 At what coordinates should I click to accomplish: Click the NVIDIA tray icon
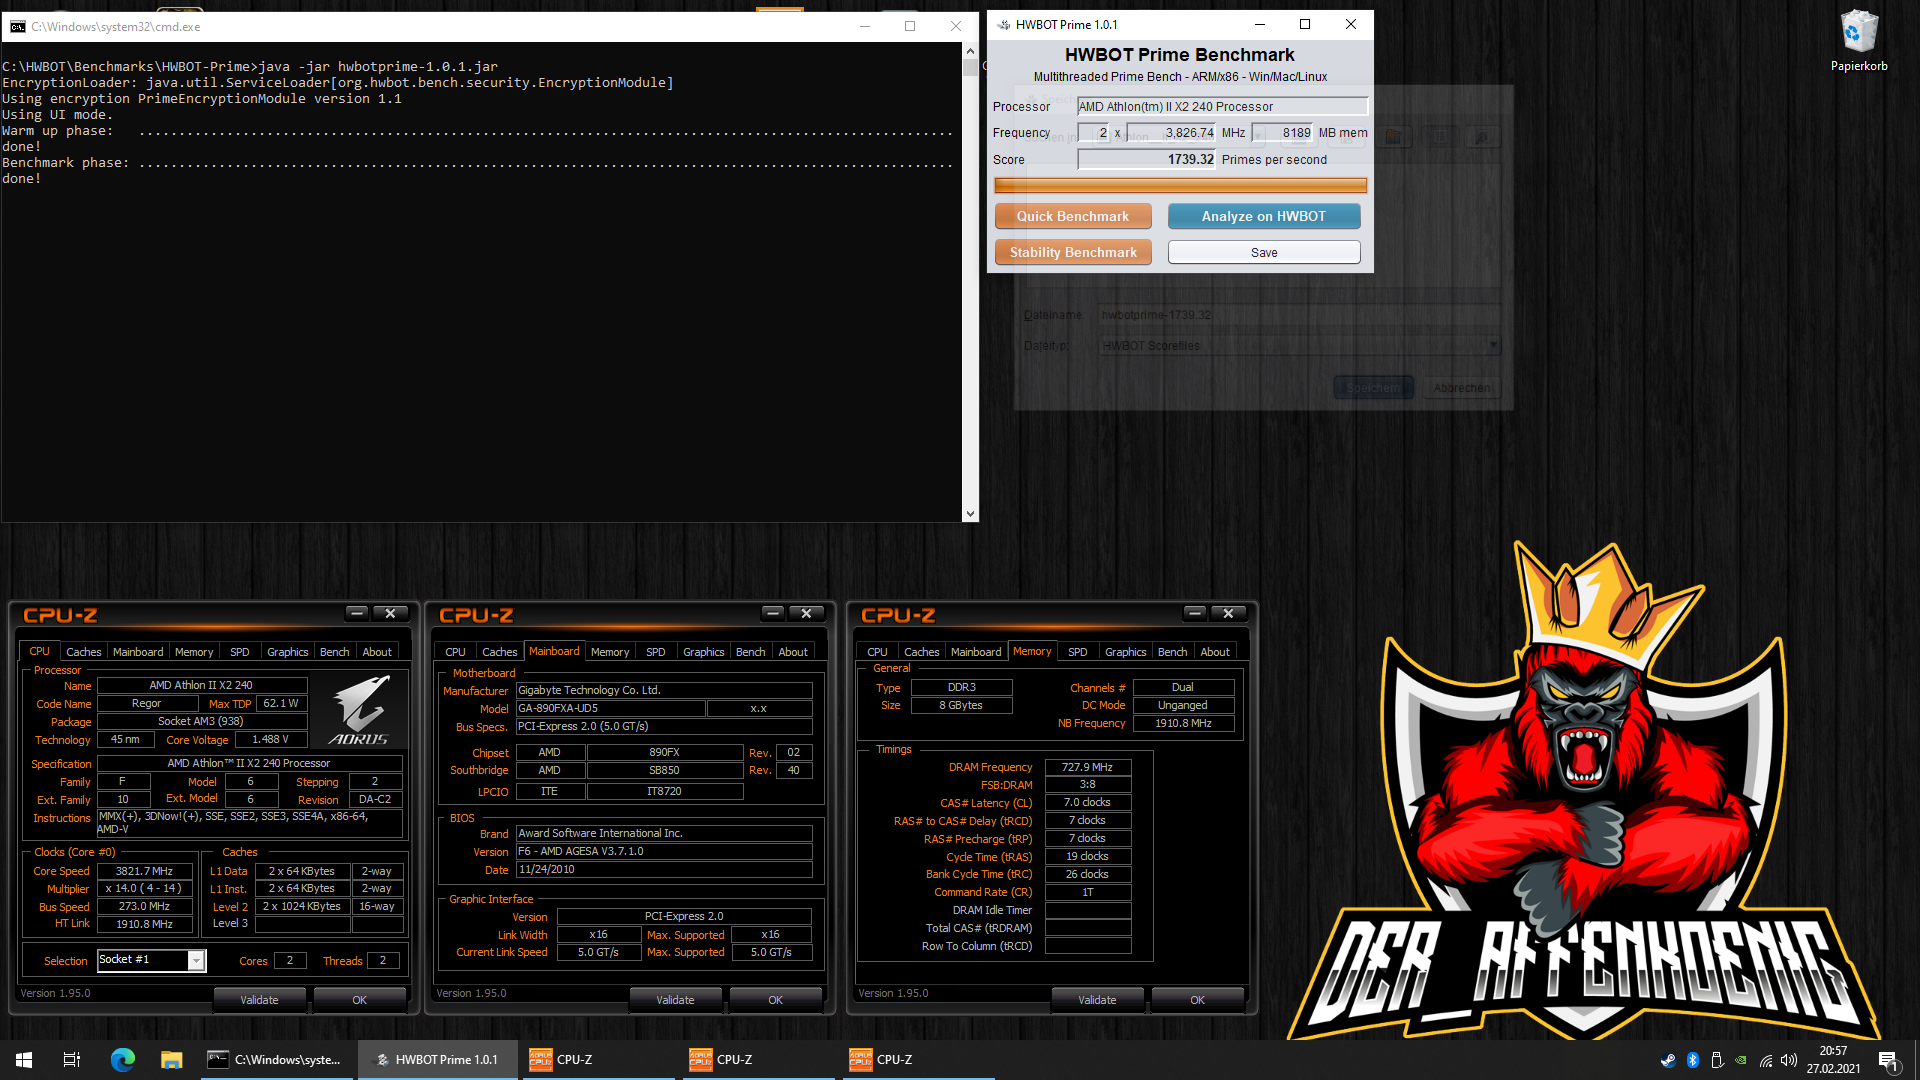[1741, 1060]
